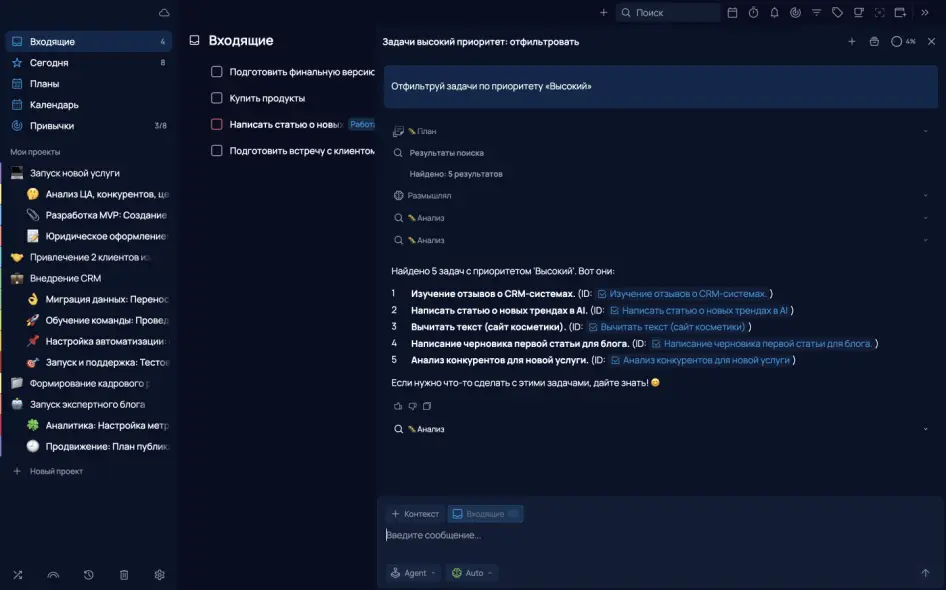Mark 'Написать статью о новых' task as done

point(216,125)
